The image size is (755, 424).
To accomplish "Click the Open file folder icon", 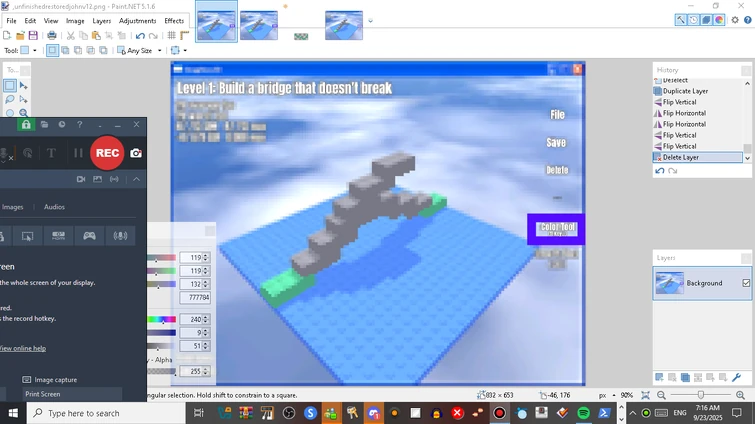I will [20, 35].
